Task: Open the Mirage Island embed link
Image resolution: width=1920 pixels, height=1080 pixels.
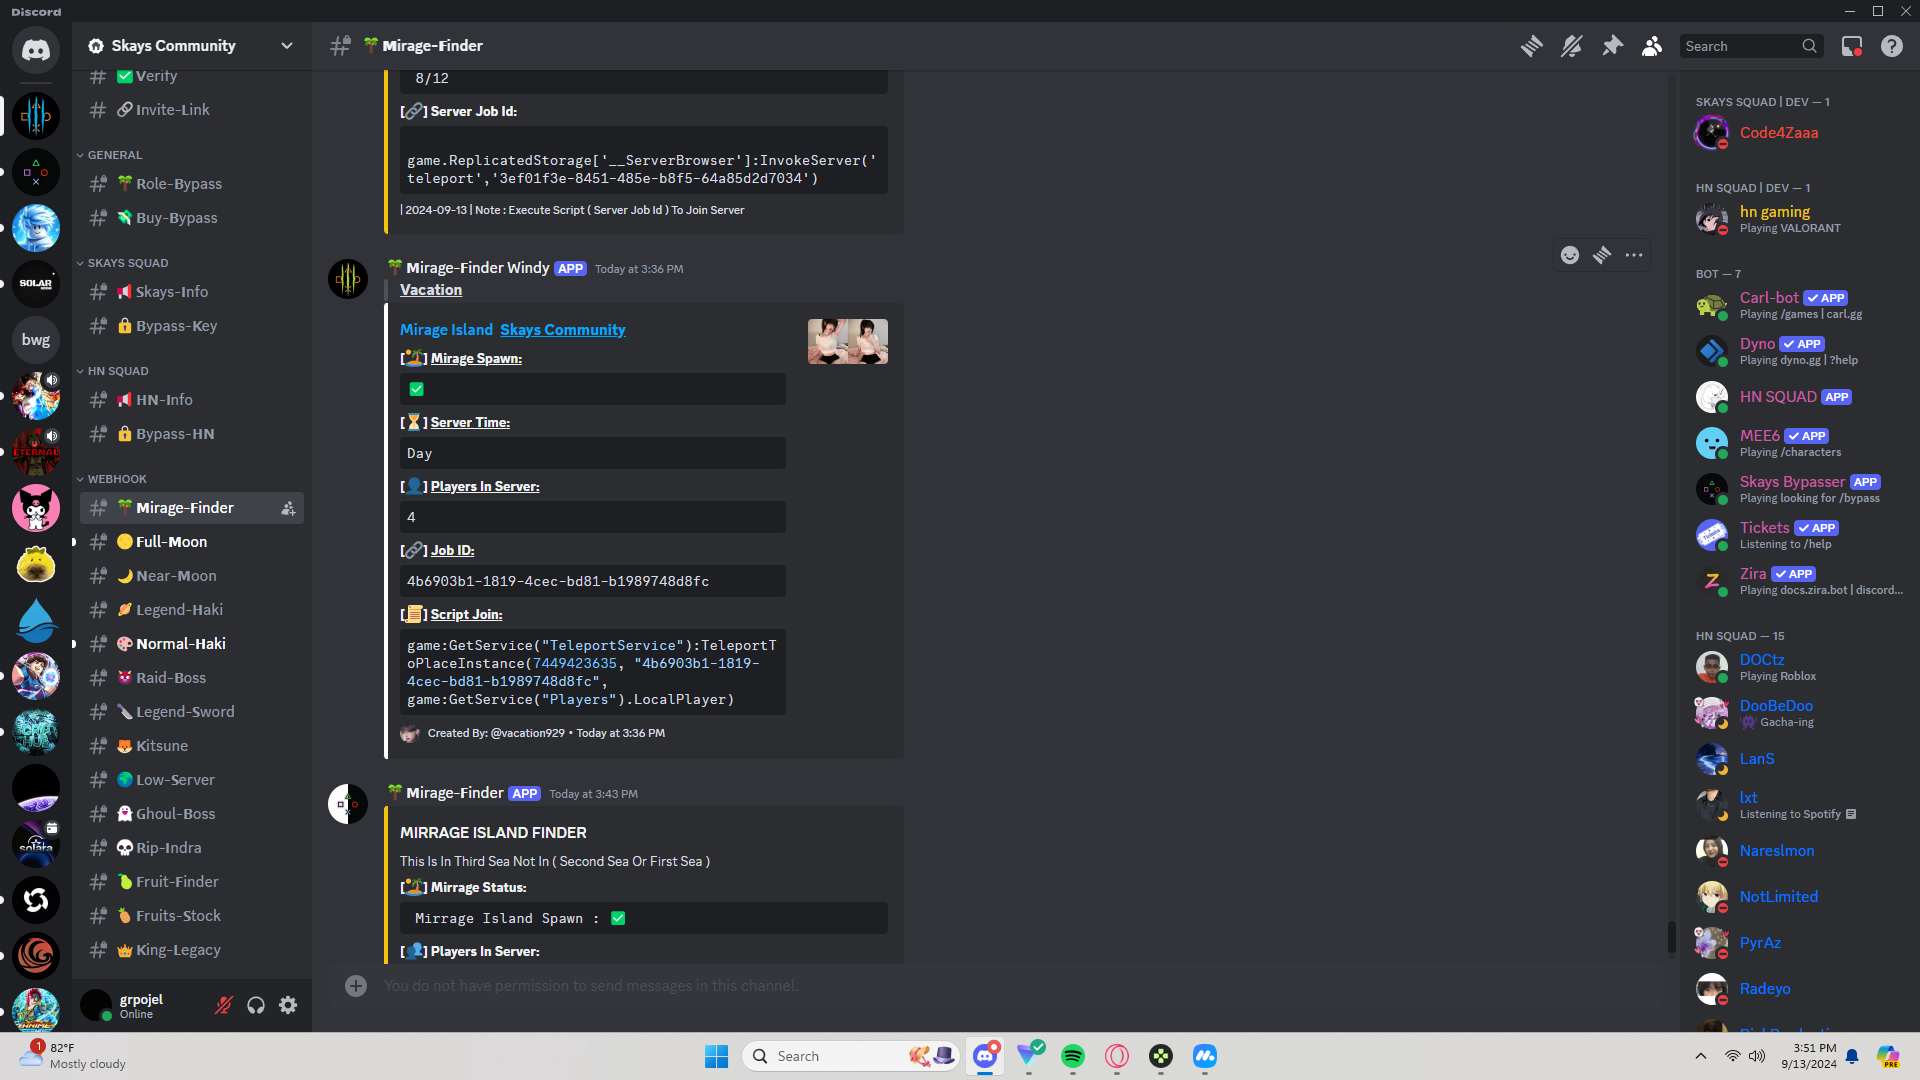Action: tap(446, 330)
